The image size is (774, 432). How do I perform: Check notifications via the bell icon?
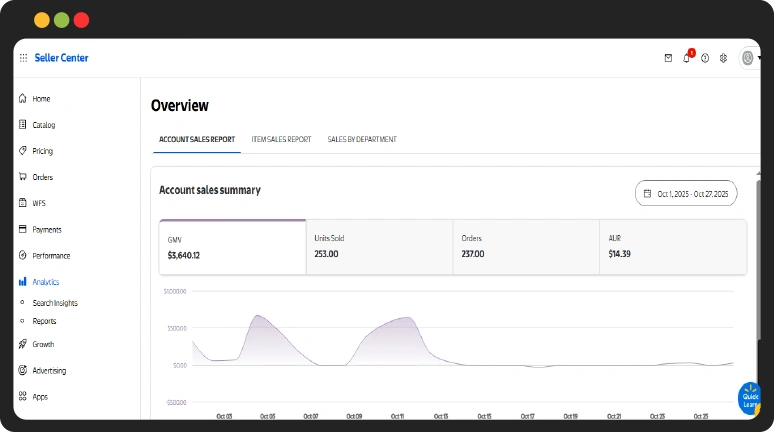click(x=687, y=58)
